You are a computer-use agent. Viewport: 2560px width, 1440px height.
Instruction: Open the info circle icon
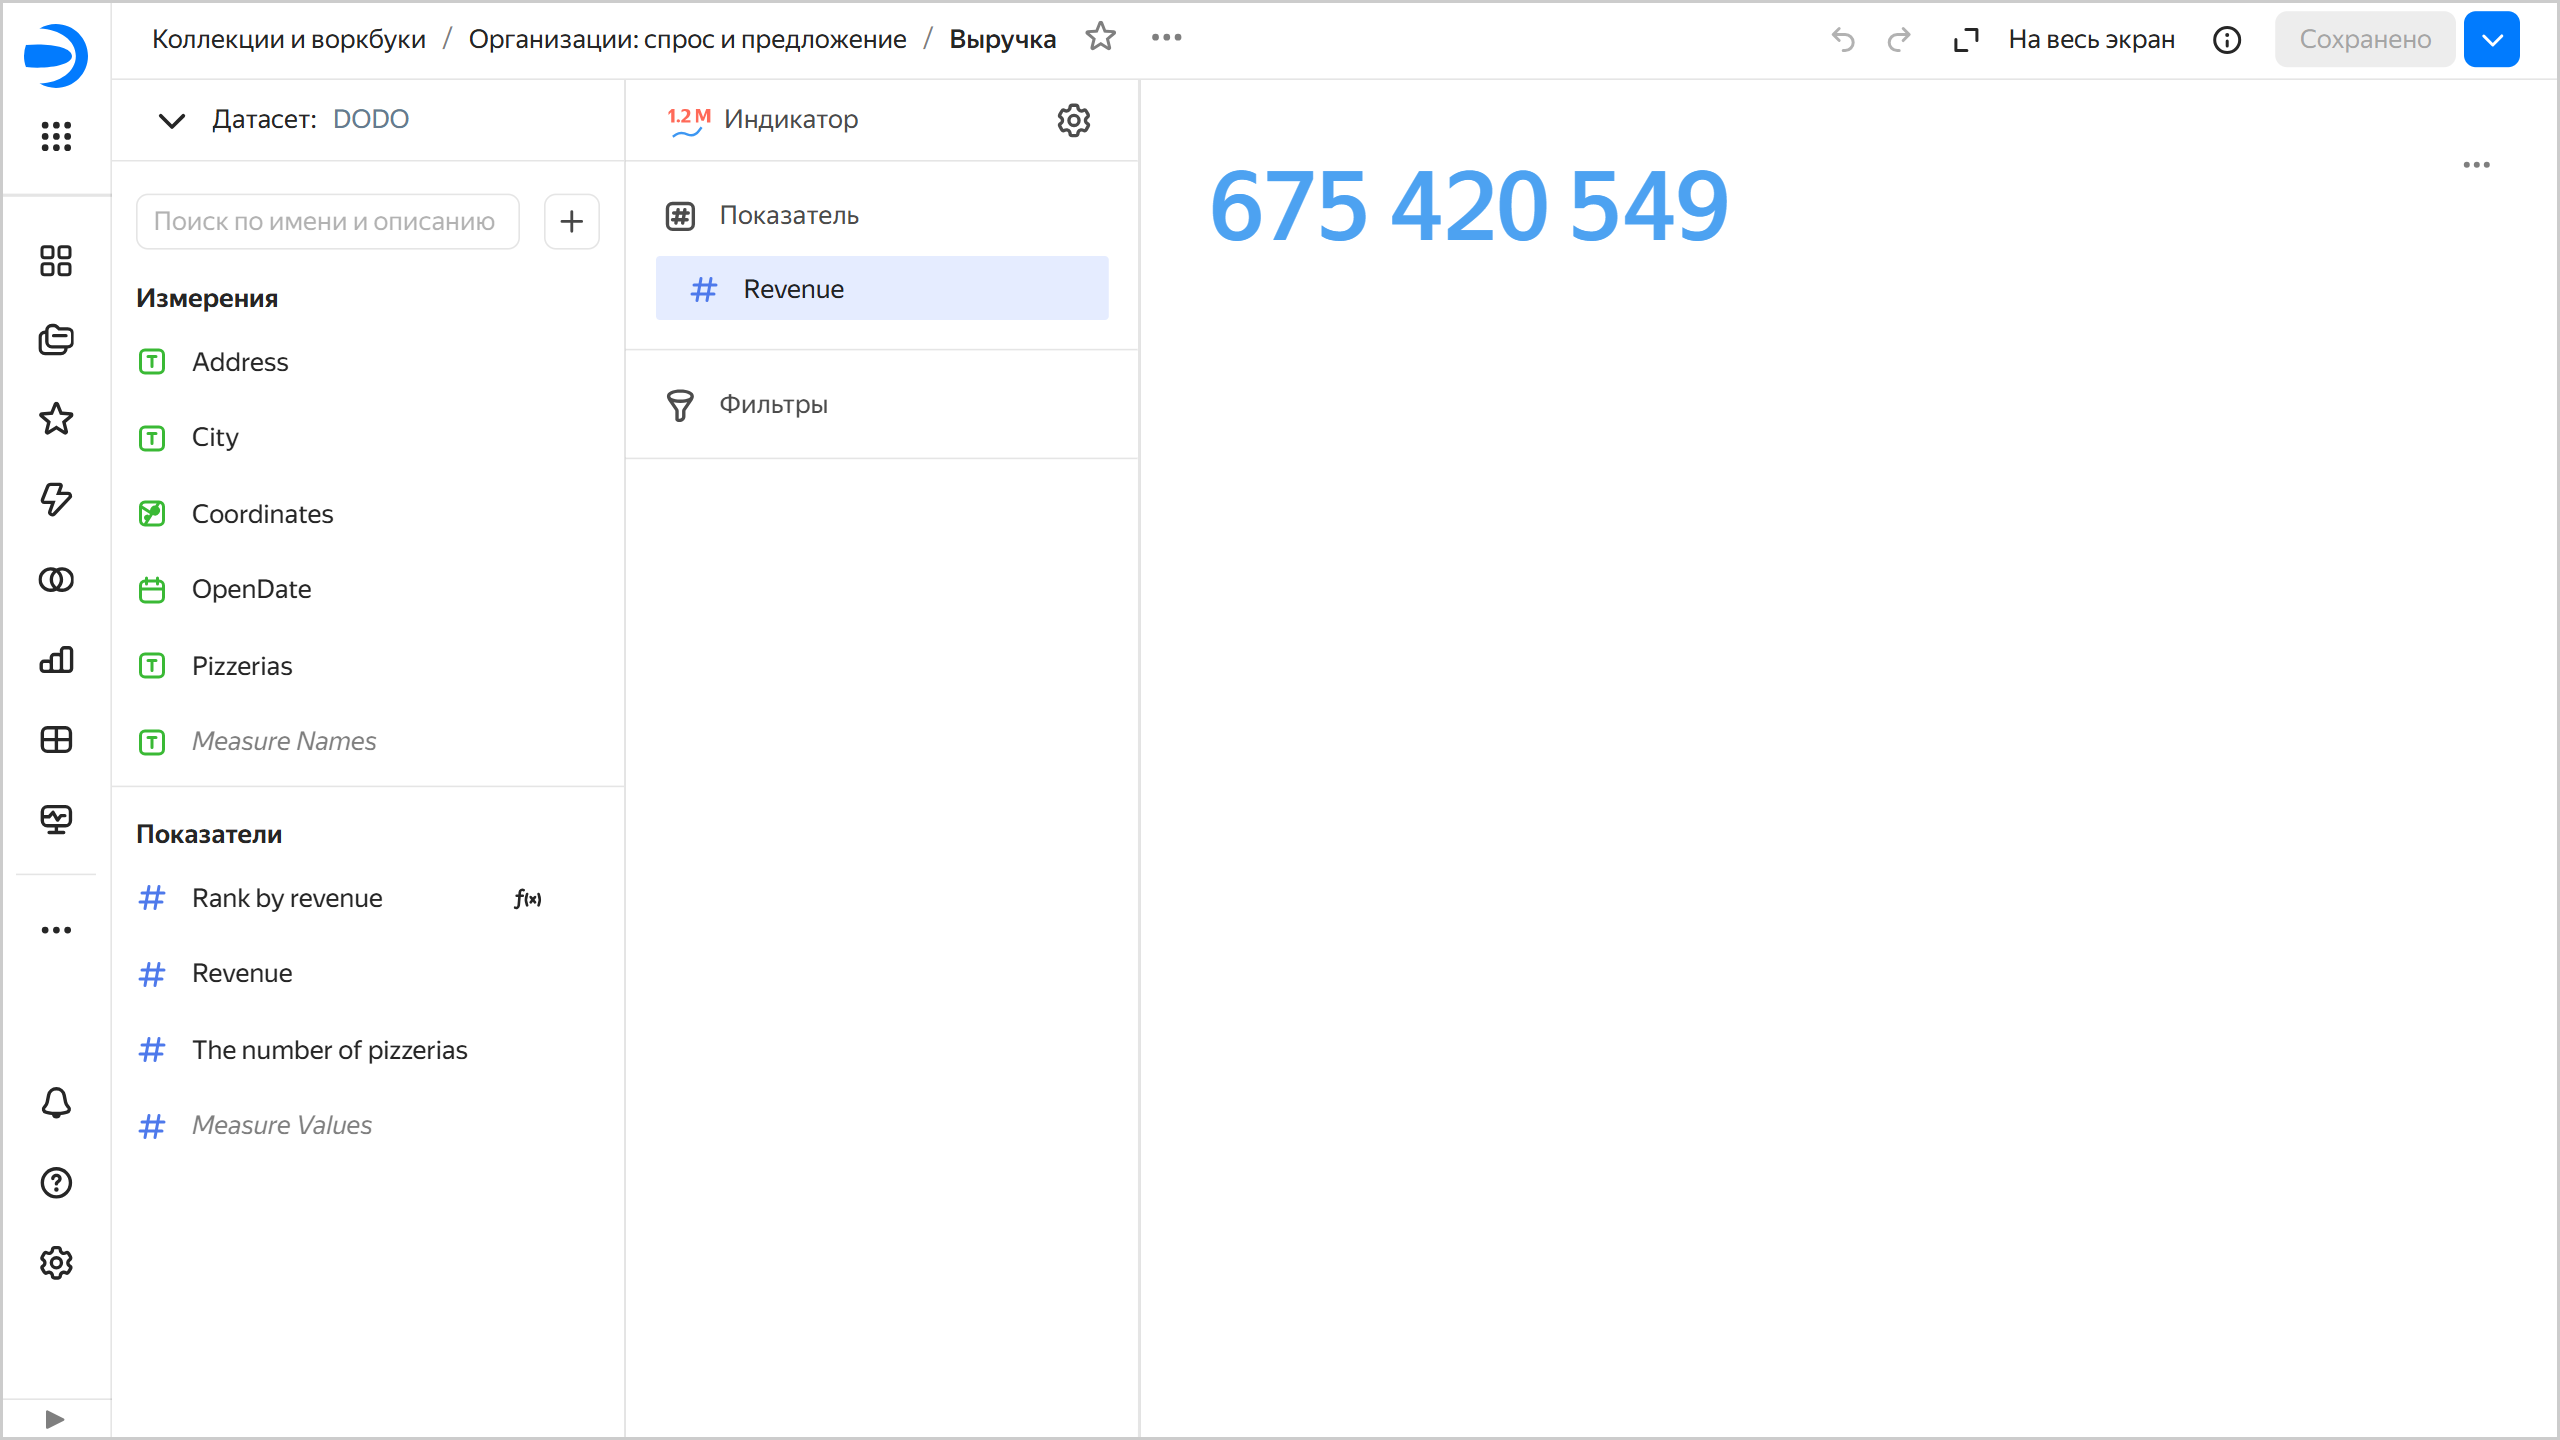pos(2226,40)
